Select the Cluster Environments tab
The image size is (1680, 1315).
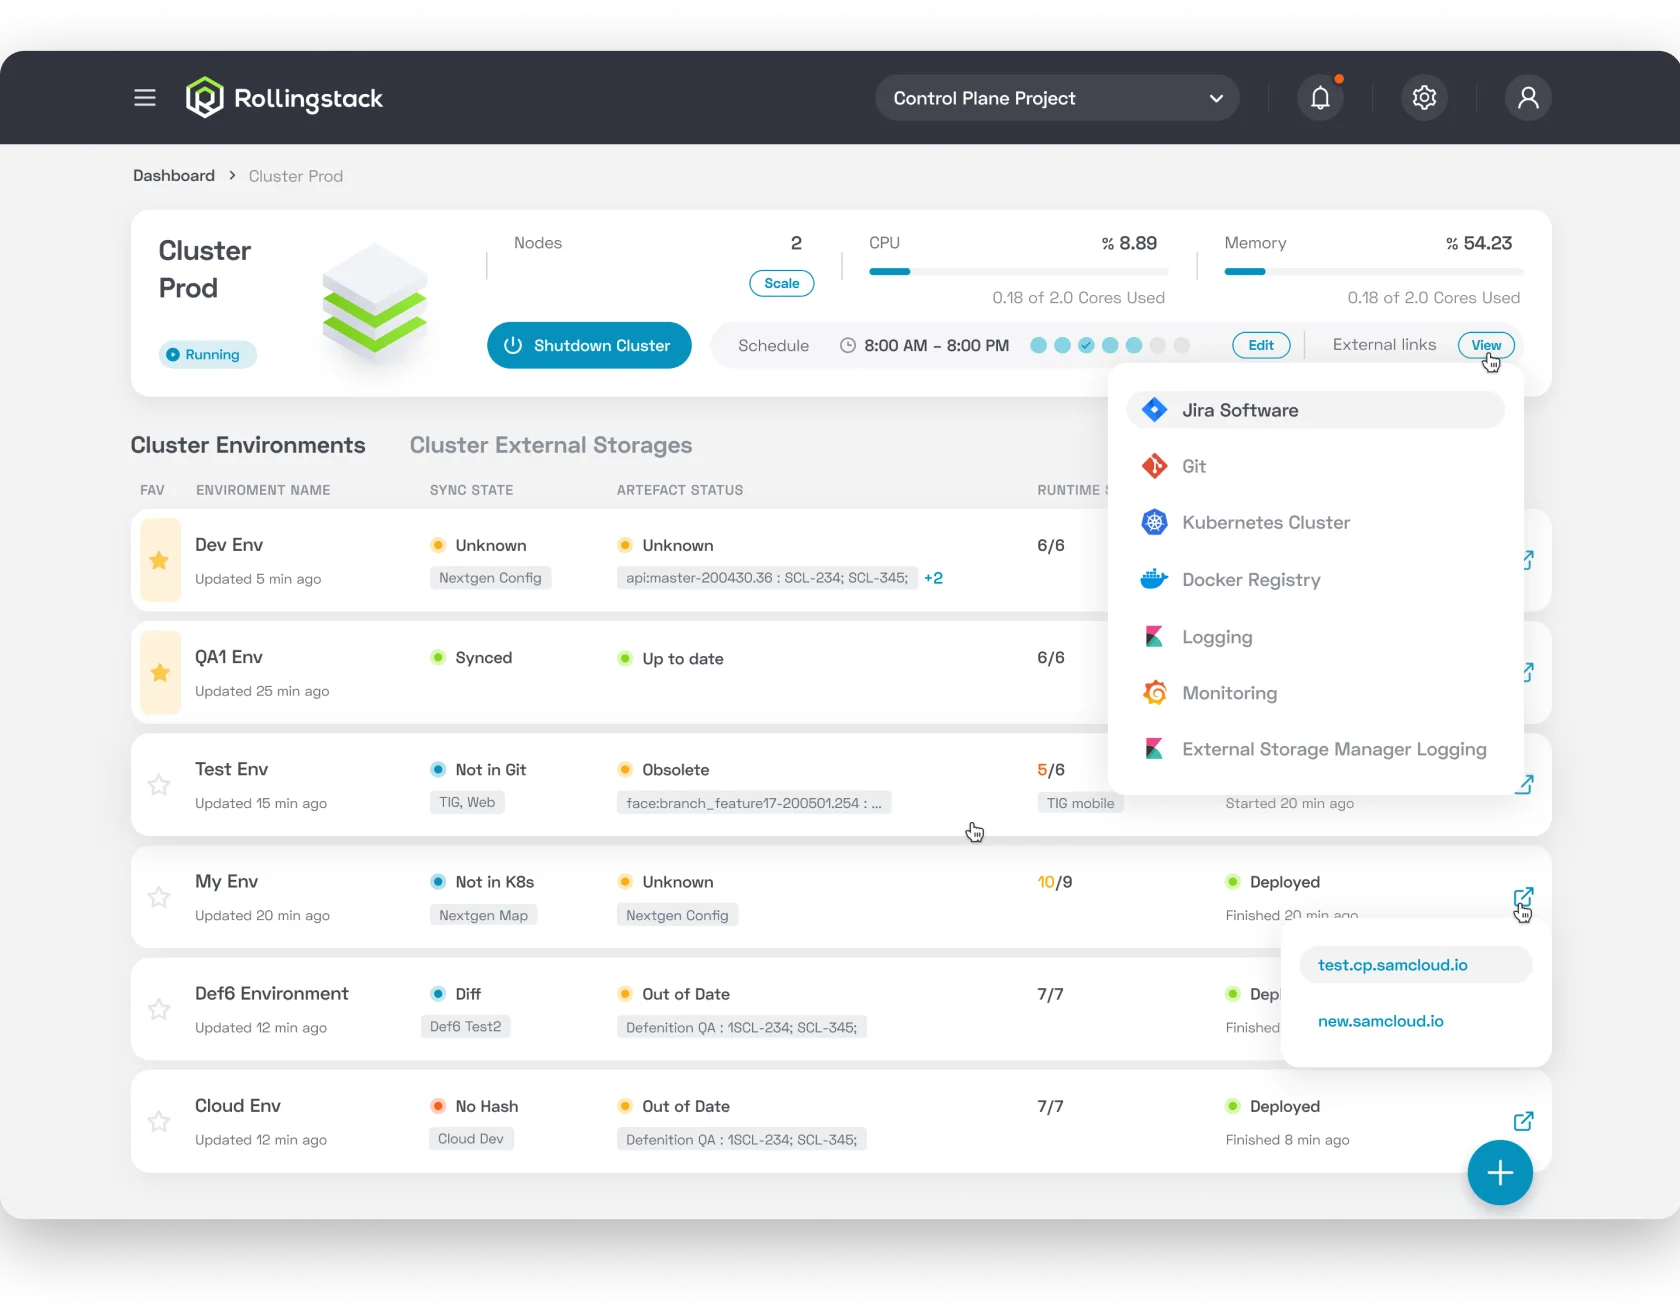coord(248,445)
